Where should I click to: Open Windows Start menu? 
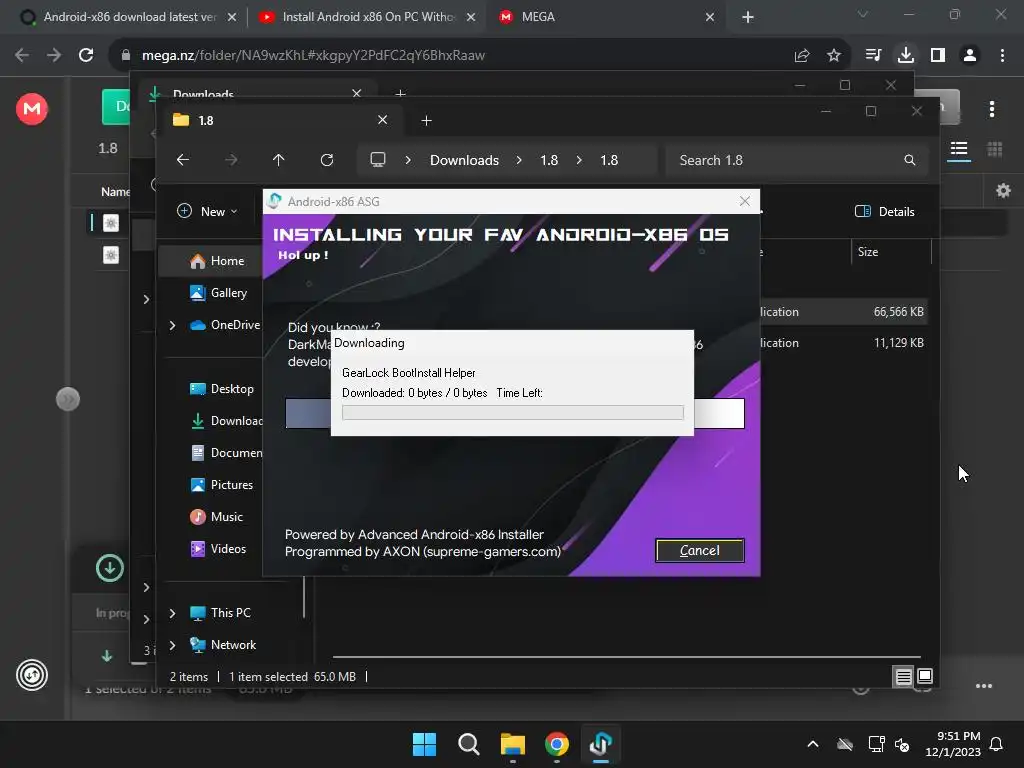(x=424, y=744)
